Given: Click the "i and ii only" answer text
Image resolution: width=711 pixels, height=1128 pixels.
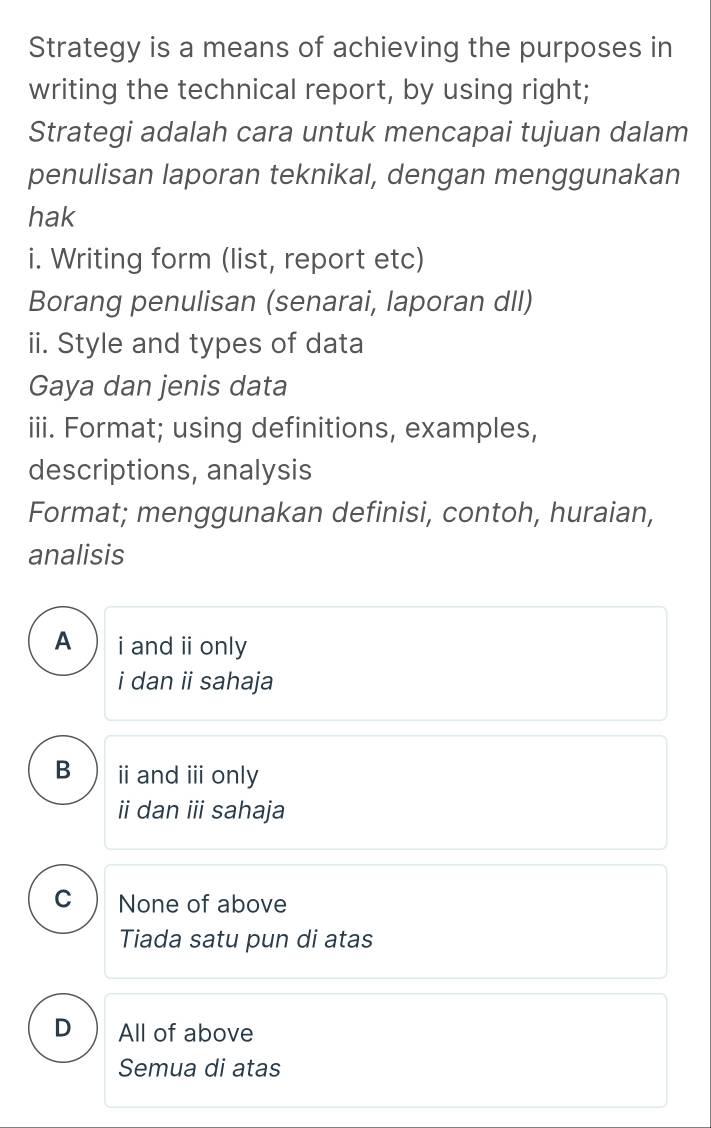Looking at the screenshot, I should point(182,647).
